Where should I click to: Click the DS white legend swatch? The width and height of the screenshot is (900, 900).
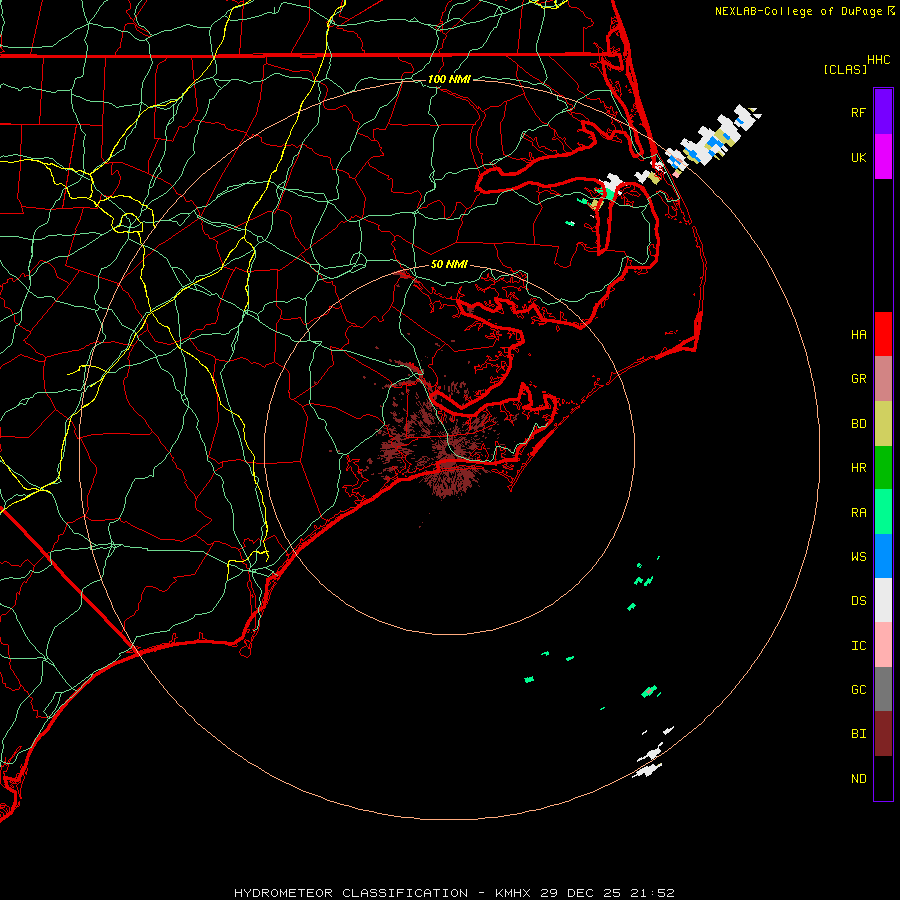[883, 600]
